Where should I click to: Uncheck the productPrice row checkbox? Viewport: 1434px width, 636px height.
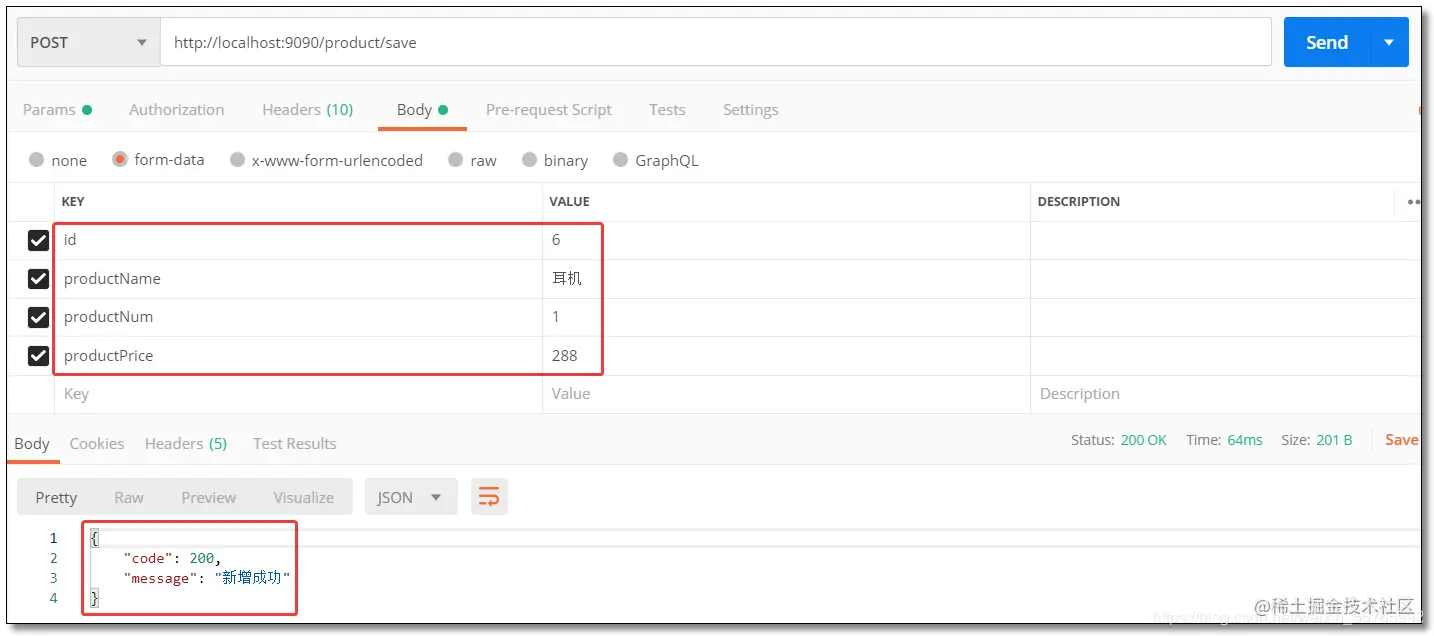(x=38, y=355)
